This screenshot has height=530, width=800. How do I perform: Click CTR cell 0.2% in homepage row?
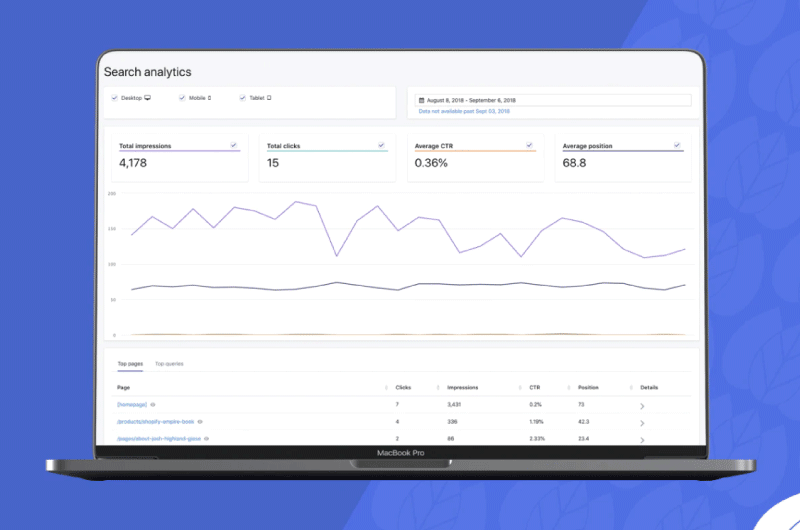tap(535, 405)
